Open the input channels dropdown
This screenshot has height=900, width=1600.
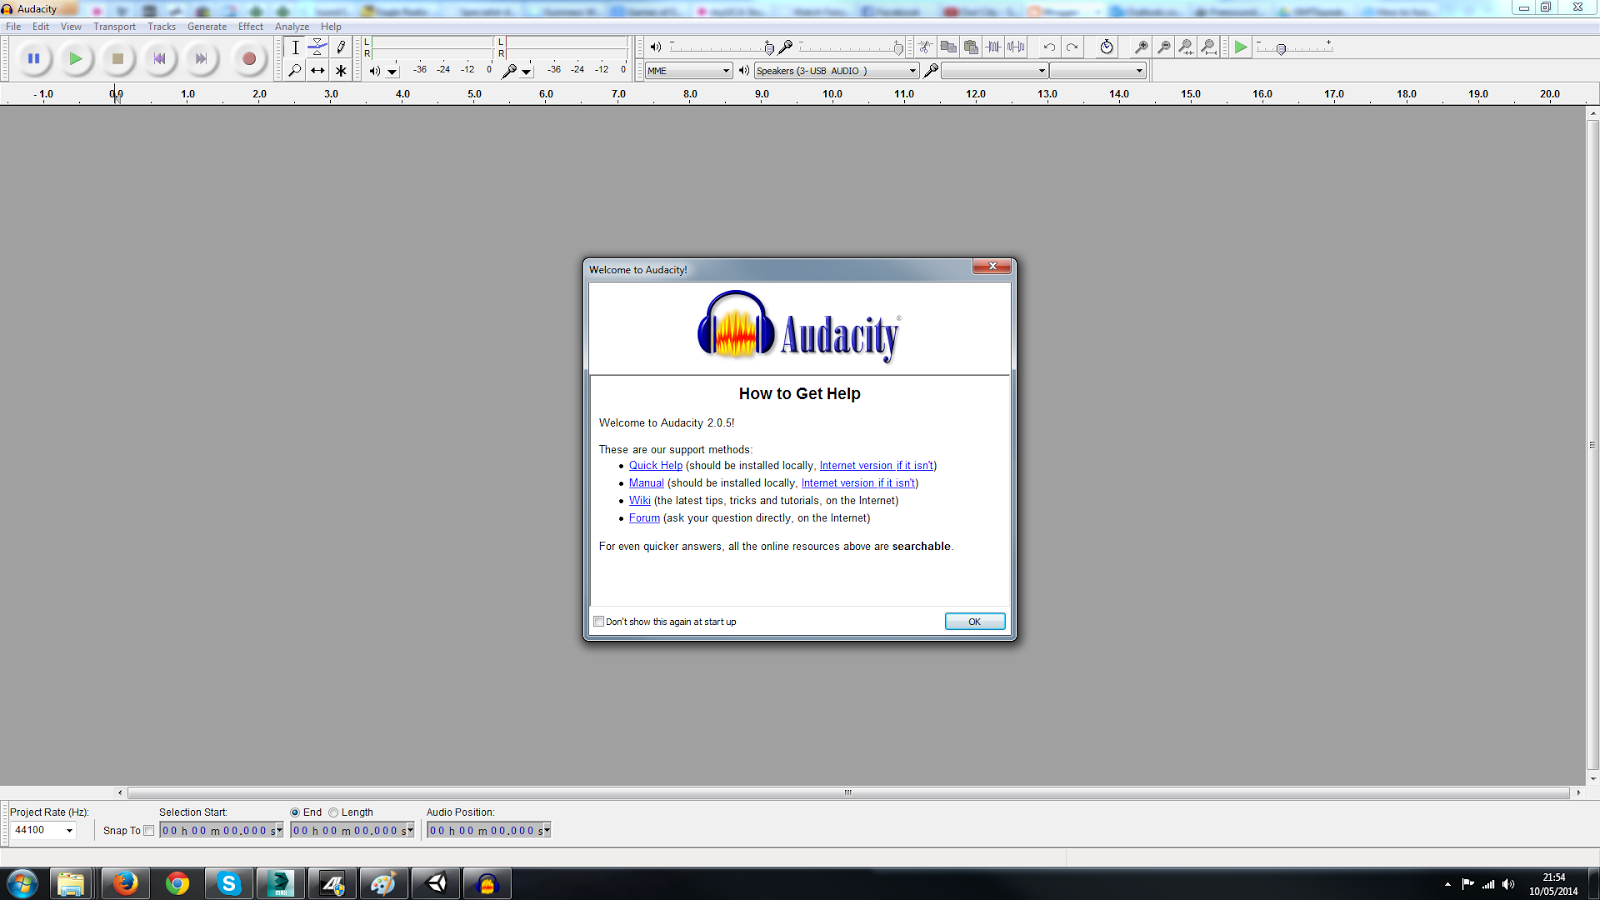click(x=1098, y=71)
